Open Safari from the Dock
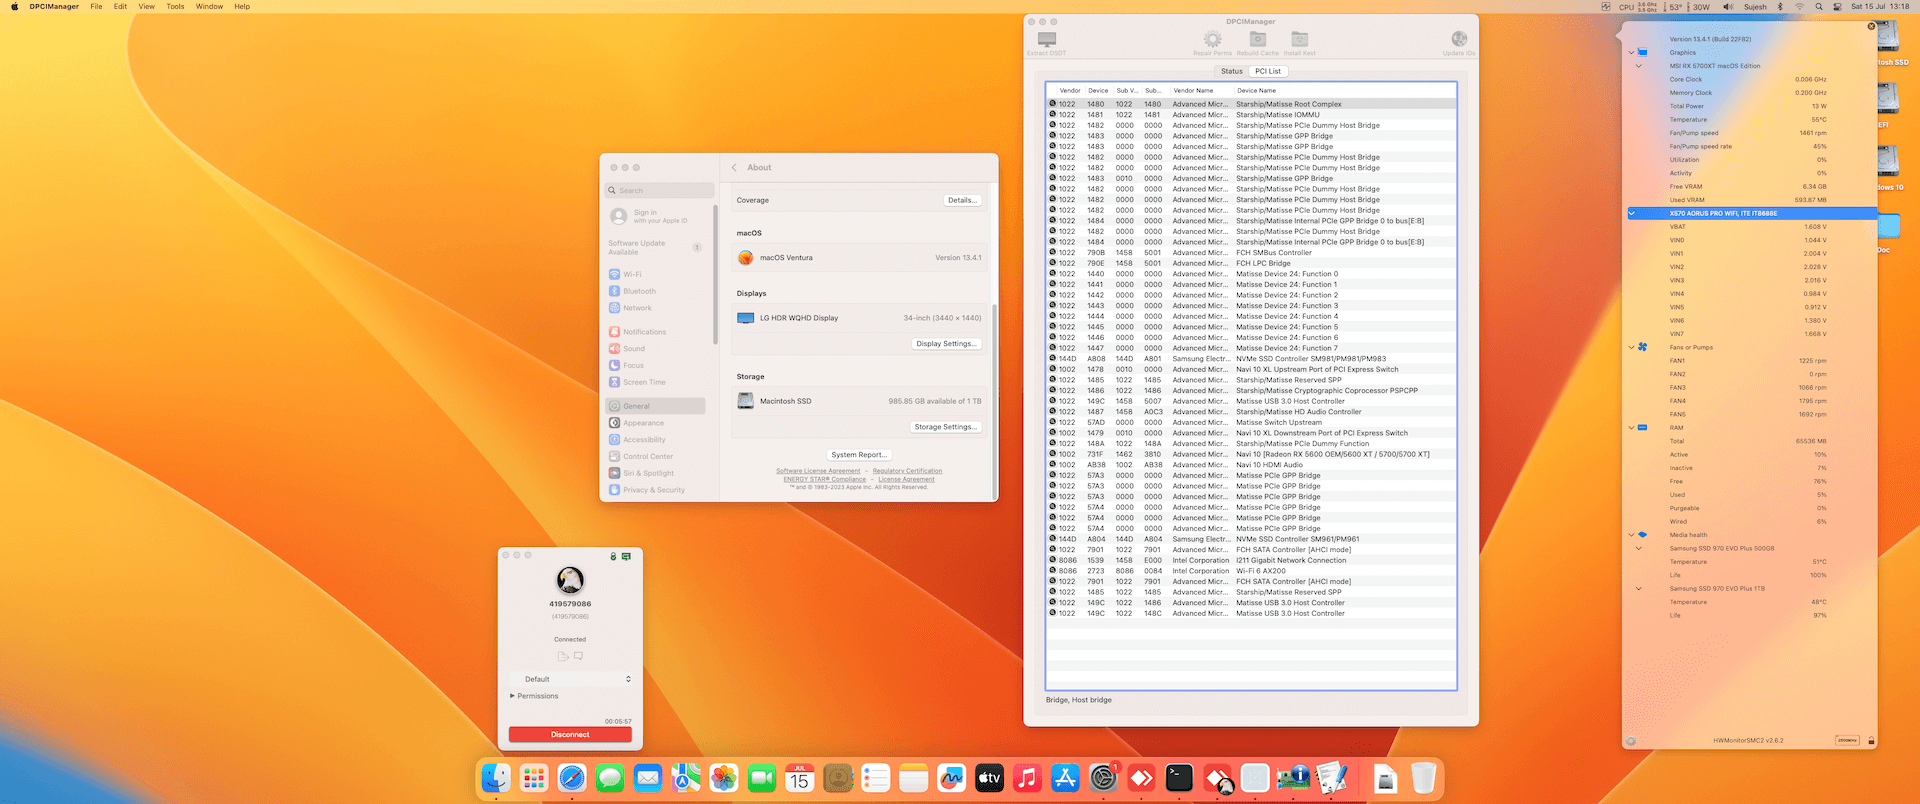The image size is (1920, 804). (x=572, y=778)
